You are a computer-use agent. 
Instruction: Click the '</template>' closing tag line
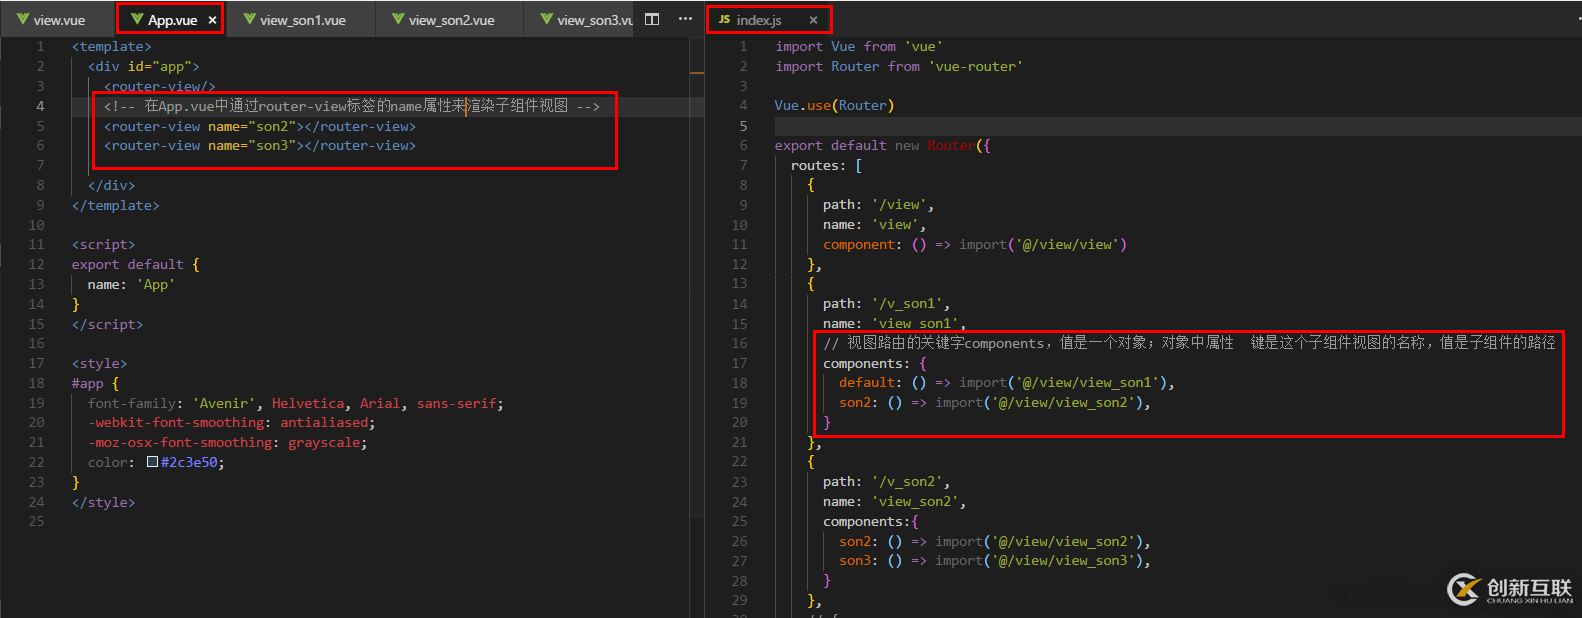click(116, 205)
